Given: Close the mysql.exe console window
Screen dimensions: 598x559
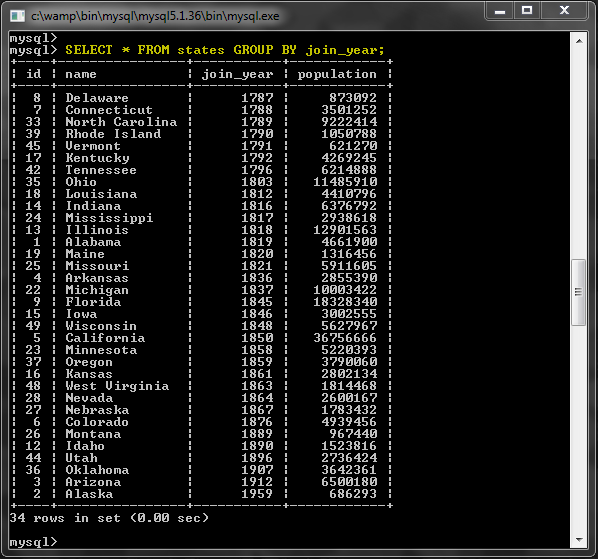Looking at the screenshot, I should pos(564,11).
